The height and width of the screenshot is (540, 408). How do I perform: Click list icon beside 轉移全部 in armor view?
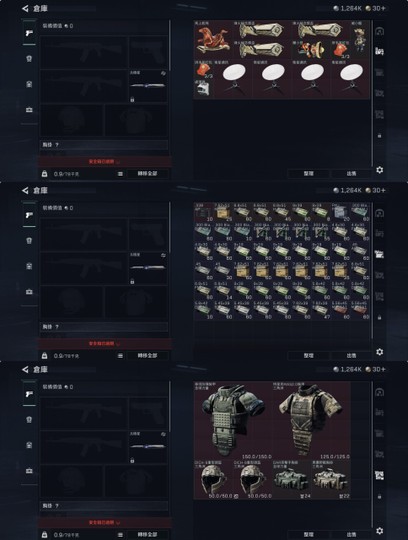[x=120, y=535]
